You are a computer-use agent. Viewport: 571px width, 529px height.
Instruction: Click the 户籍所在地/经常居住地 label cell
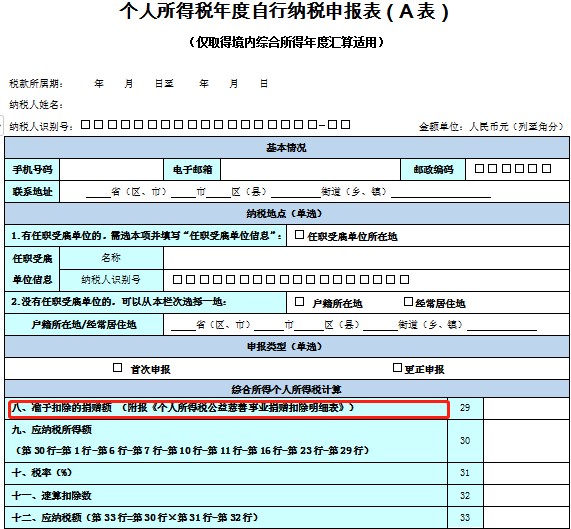[84, 324]
